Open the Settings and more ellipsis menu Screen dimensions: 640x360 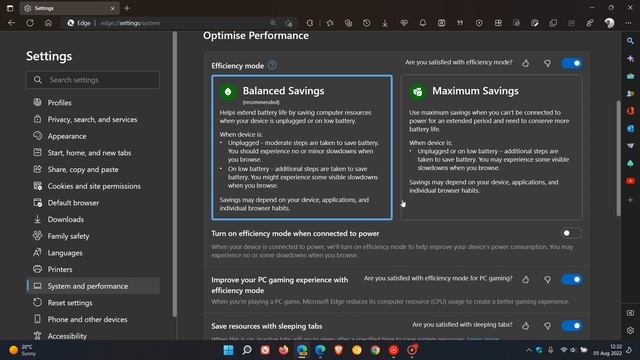[x=628, y=23]
